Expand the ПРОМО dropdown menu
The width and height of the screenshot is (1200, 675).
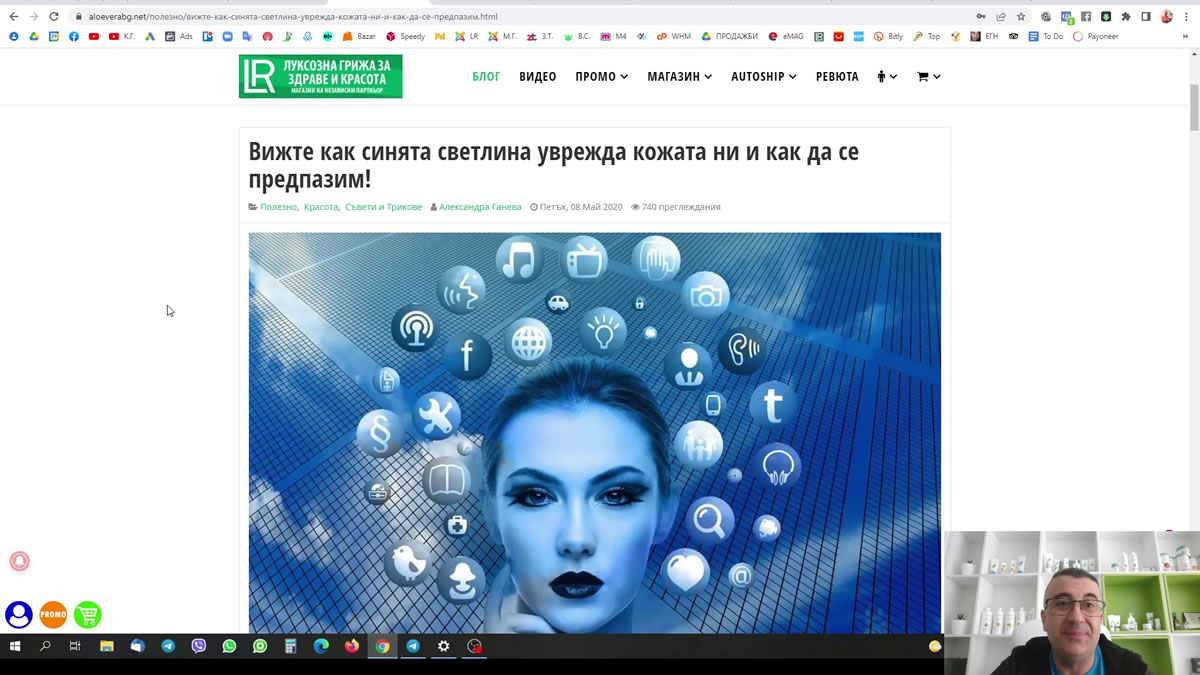point(601,77)
